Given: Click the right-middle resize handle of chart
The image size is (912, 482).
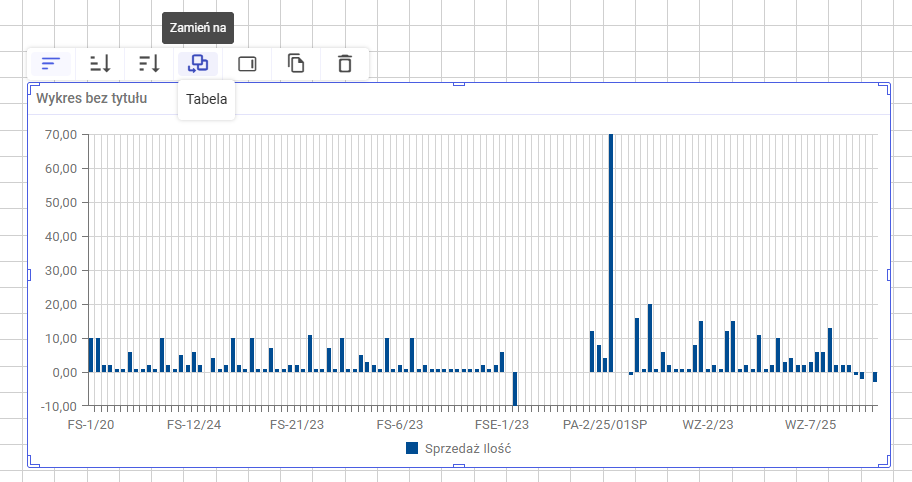Looking at the screenshot, I should coord(888,275).
